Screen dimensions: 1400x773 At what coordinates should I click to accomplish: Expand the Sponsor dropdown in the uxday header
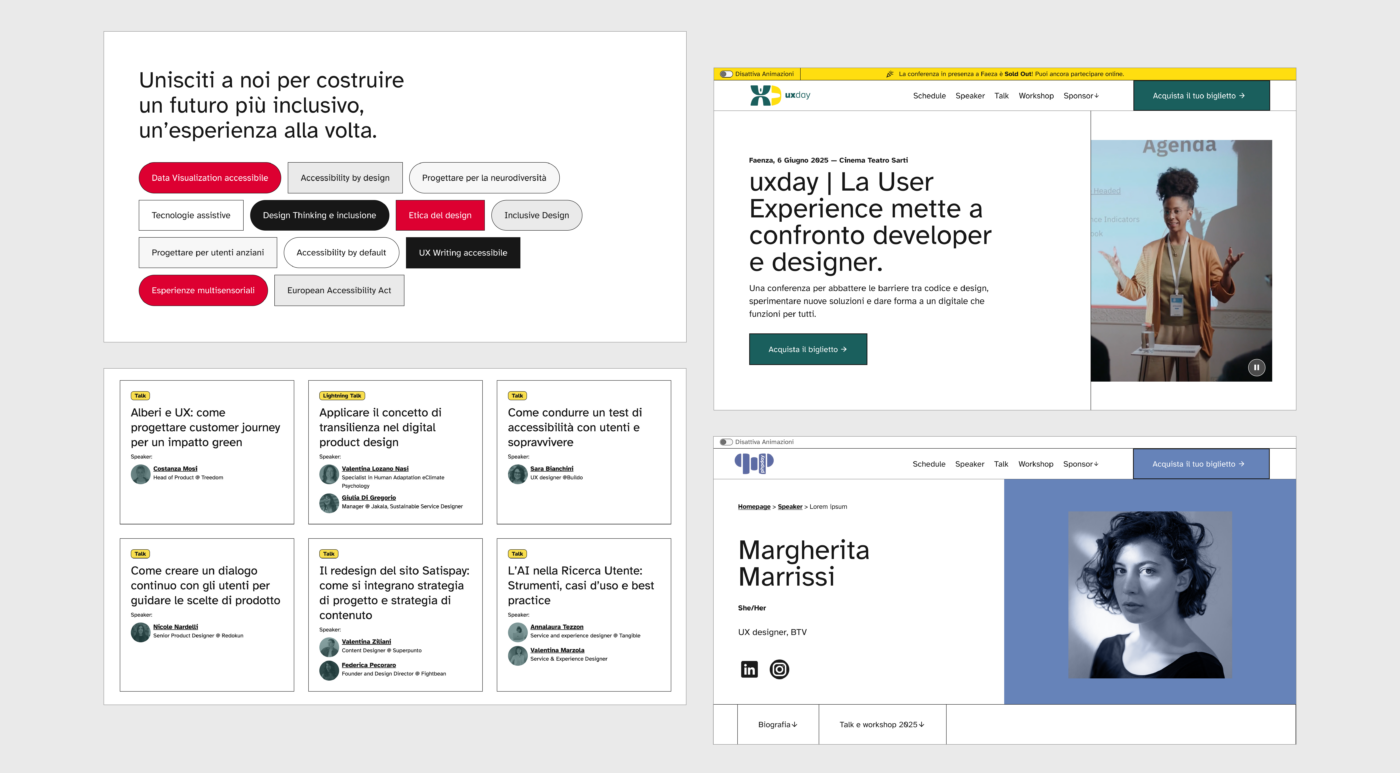[1080, 96]
